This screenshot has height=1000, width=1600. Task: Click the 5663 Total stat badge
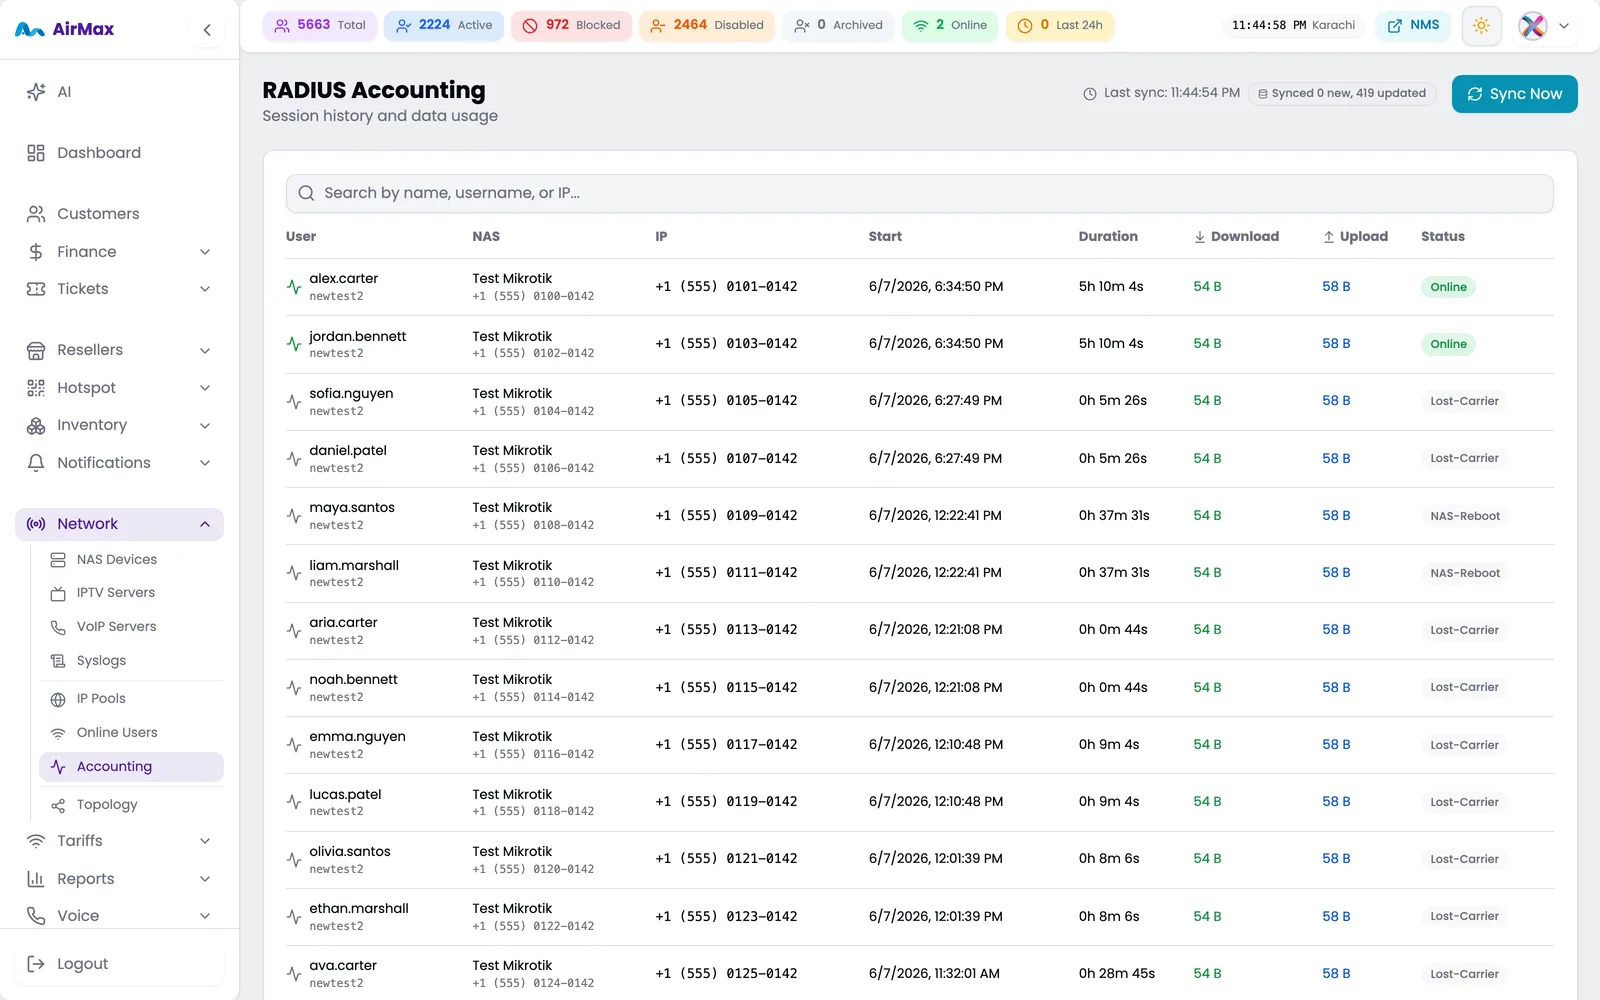pos(320,25)
